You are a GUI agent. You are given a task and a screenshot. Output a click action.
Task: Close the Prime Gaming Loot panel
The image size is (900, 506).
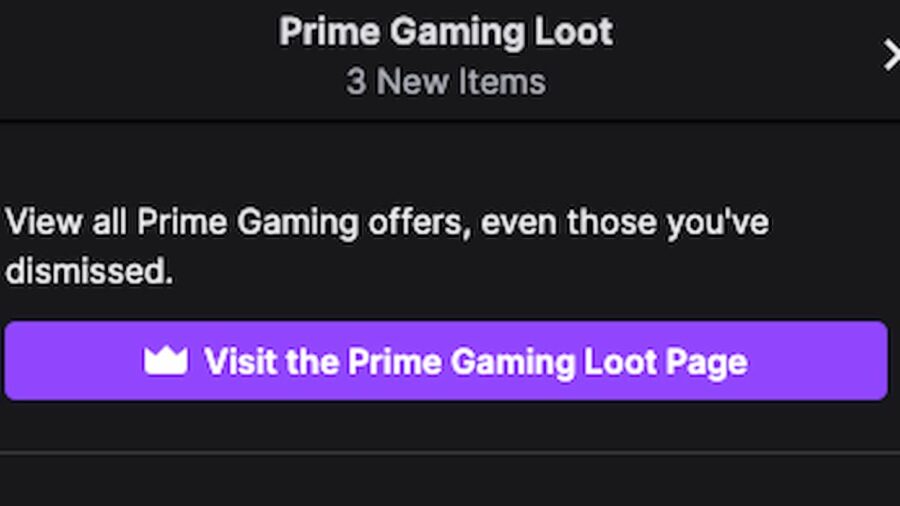(891, 55)
